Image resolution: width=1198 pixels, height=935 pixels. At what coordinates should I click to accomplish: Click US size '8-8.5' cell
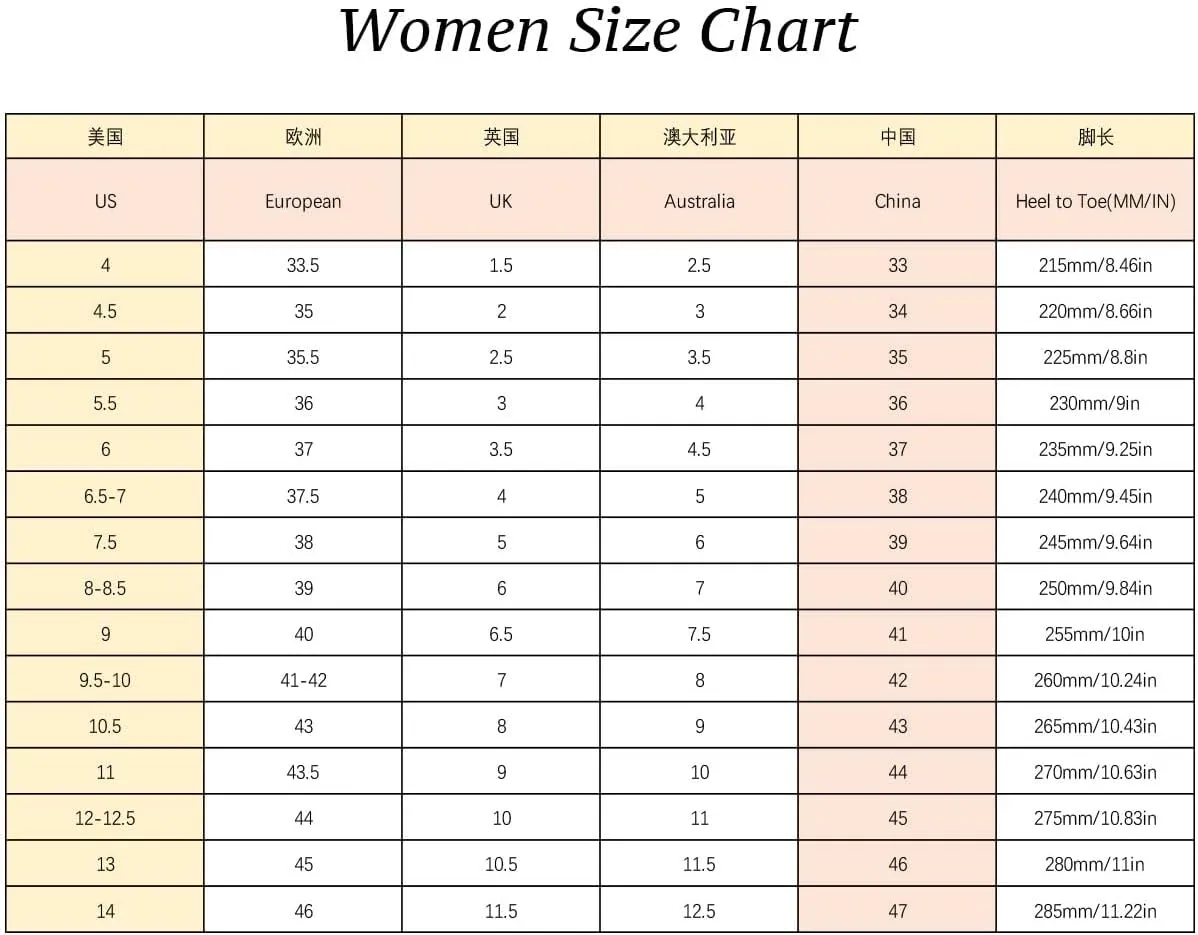tap(105, 588)
